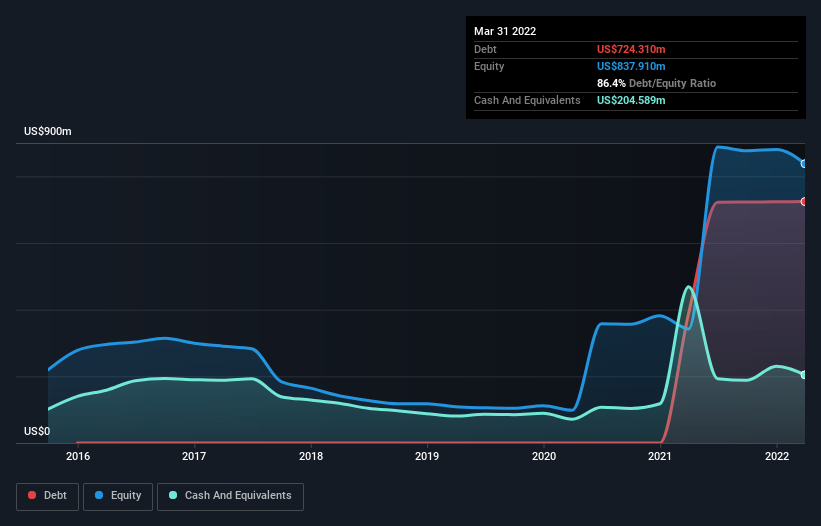Click the blue Equity legend dot
The image size is (821, 526).
coord(99,495)
